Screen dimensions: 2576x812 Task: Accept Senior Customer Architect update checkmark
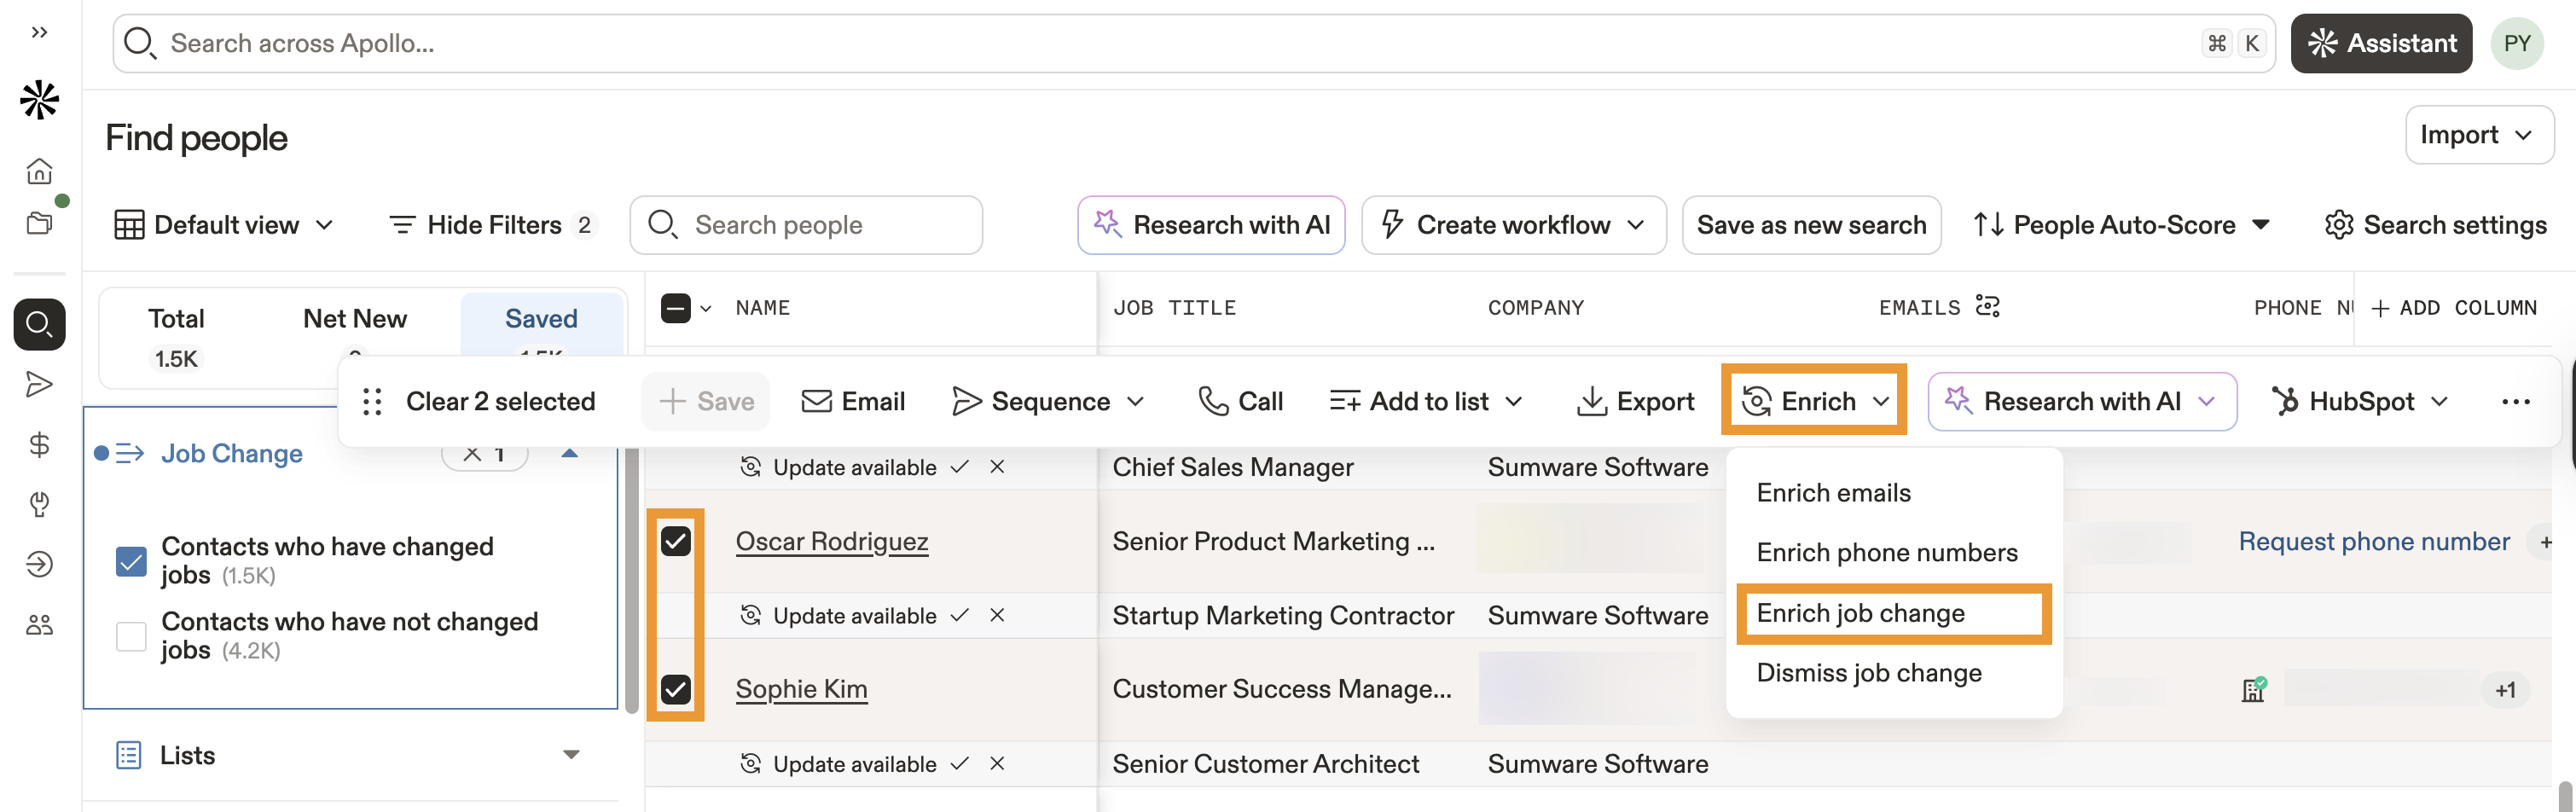(960, 764)
